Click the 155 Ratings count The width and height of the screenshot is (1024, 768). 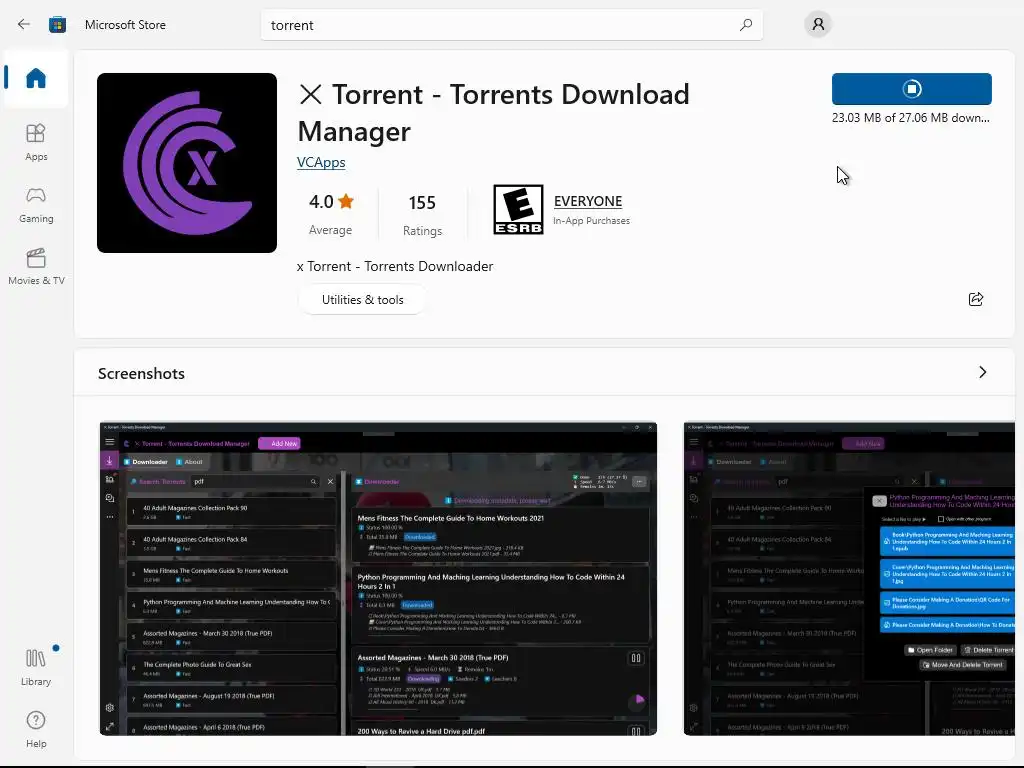click(x=423, y=214)
